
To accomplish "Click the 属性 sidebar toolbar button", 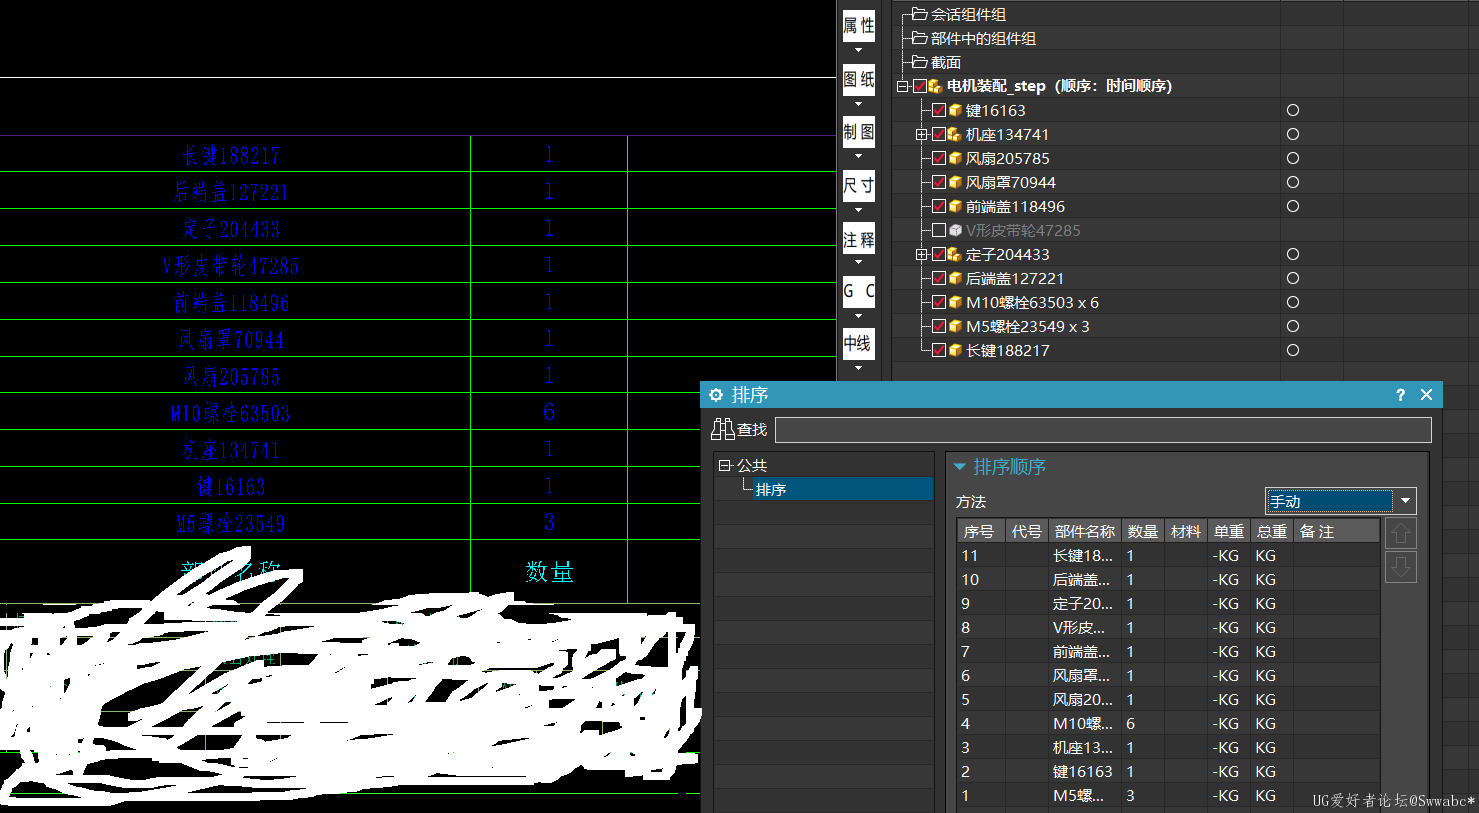I will point(858,26).
